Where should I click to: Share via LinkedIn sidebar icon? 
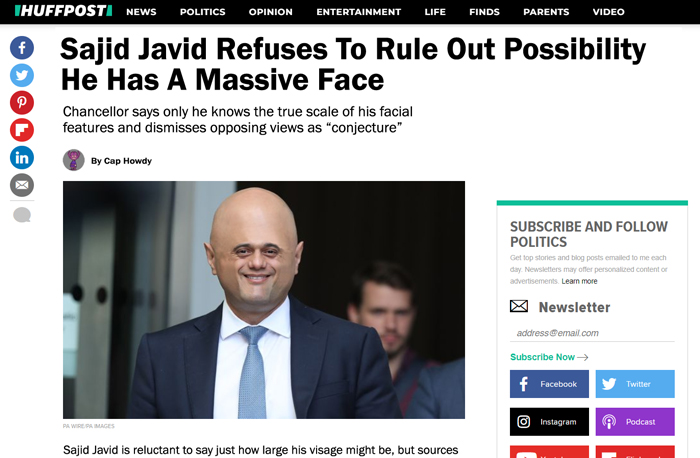(x=22, y=158)
